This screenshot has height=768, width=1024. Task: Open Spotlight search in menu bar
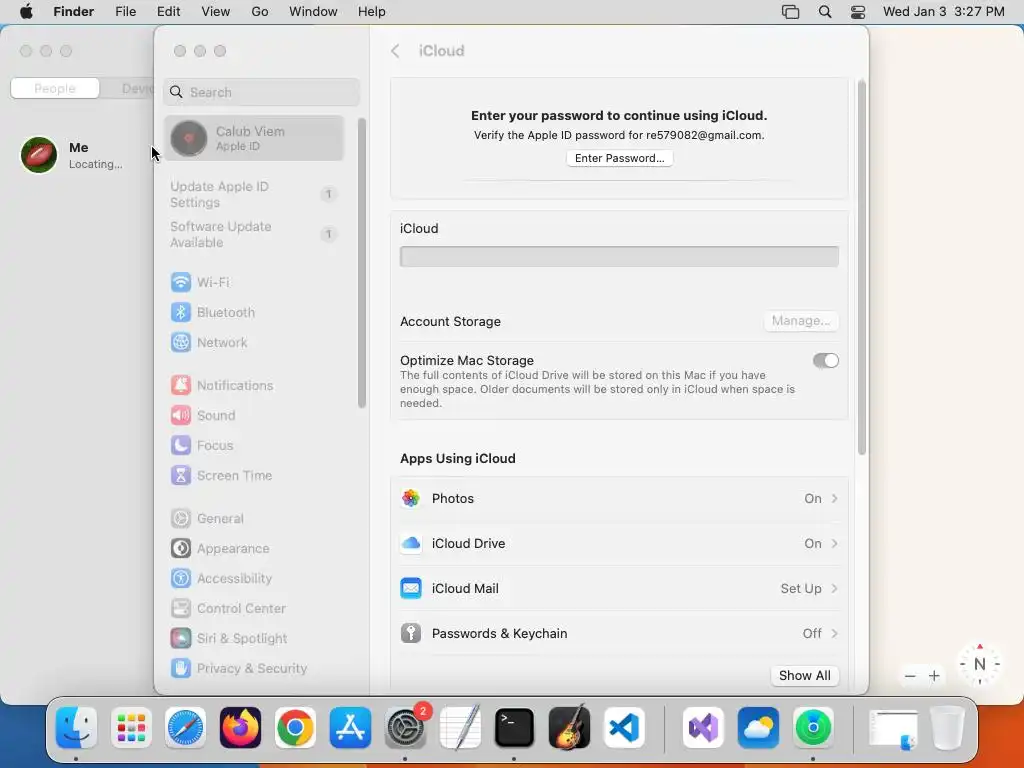[x=825, y=12]
